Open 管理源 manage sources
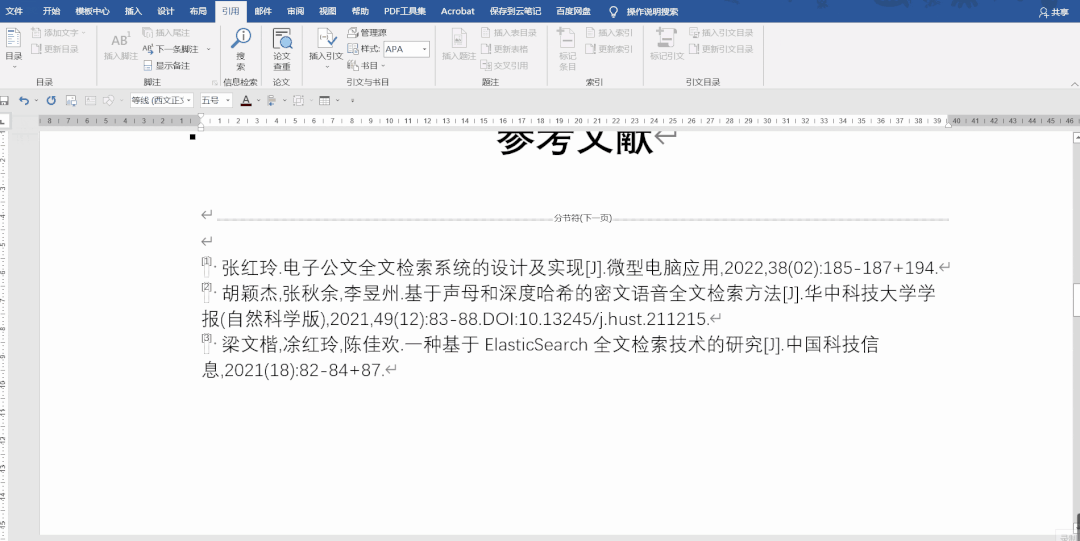The width and height of the screenshot is (1080, 541). click(x=366, y=32)
